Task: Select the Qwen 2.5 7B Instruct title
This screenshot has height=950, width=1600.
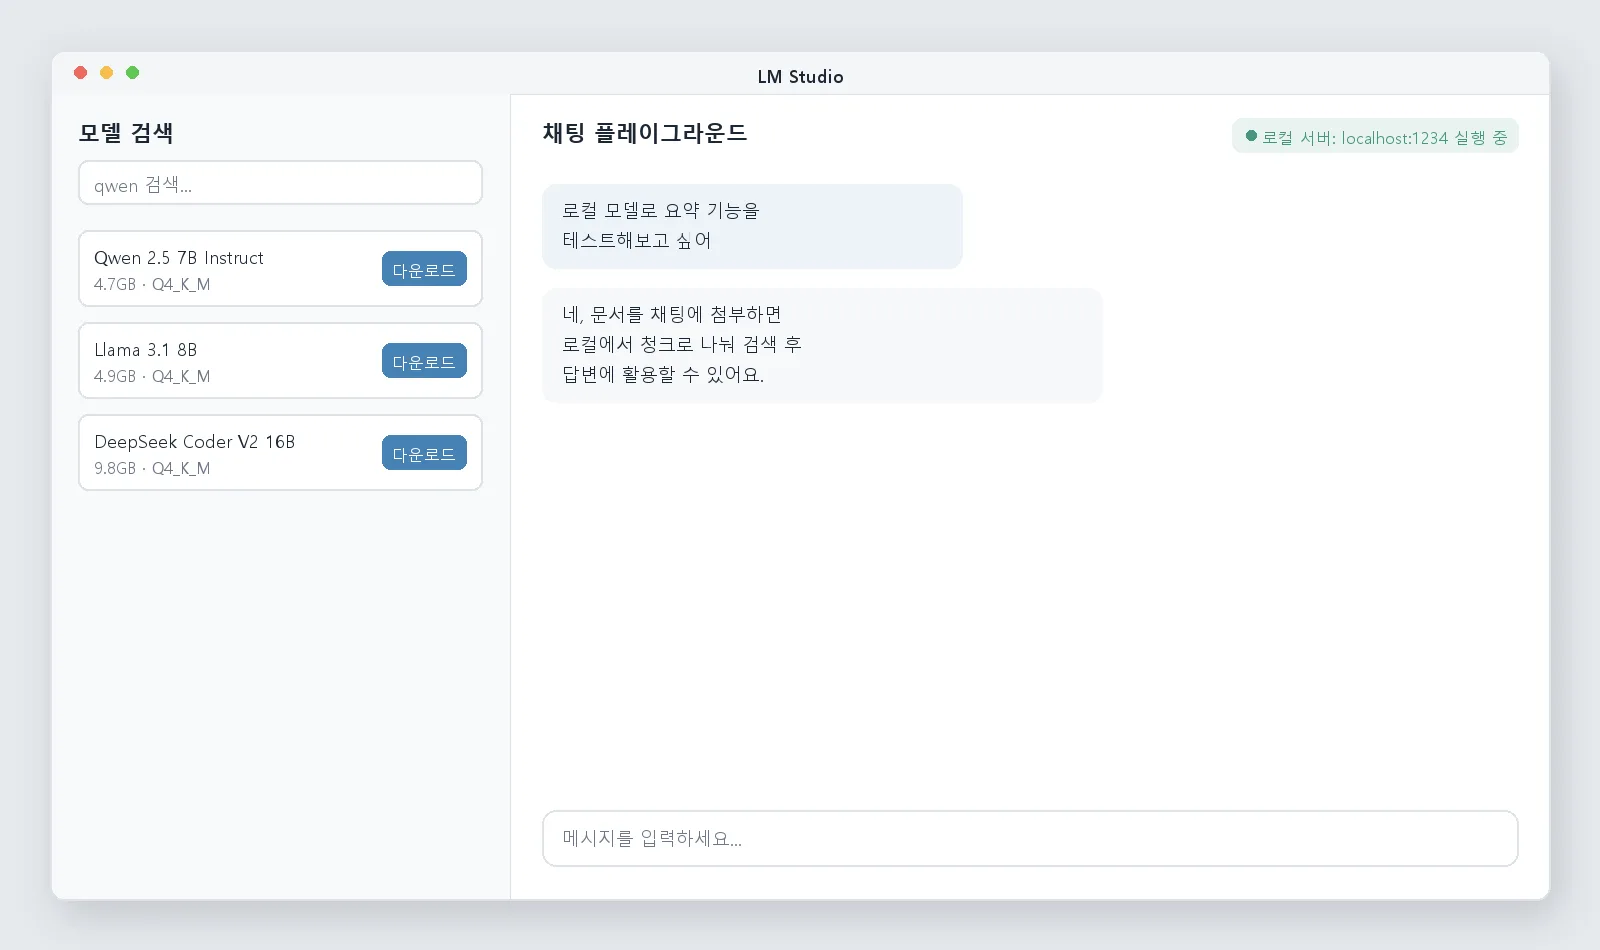Action: tap(179, 258)
